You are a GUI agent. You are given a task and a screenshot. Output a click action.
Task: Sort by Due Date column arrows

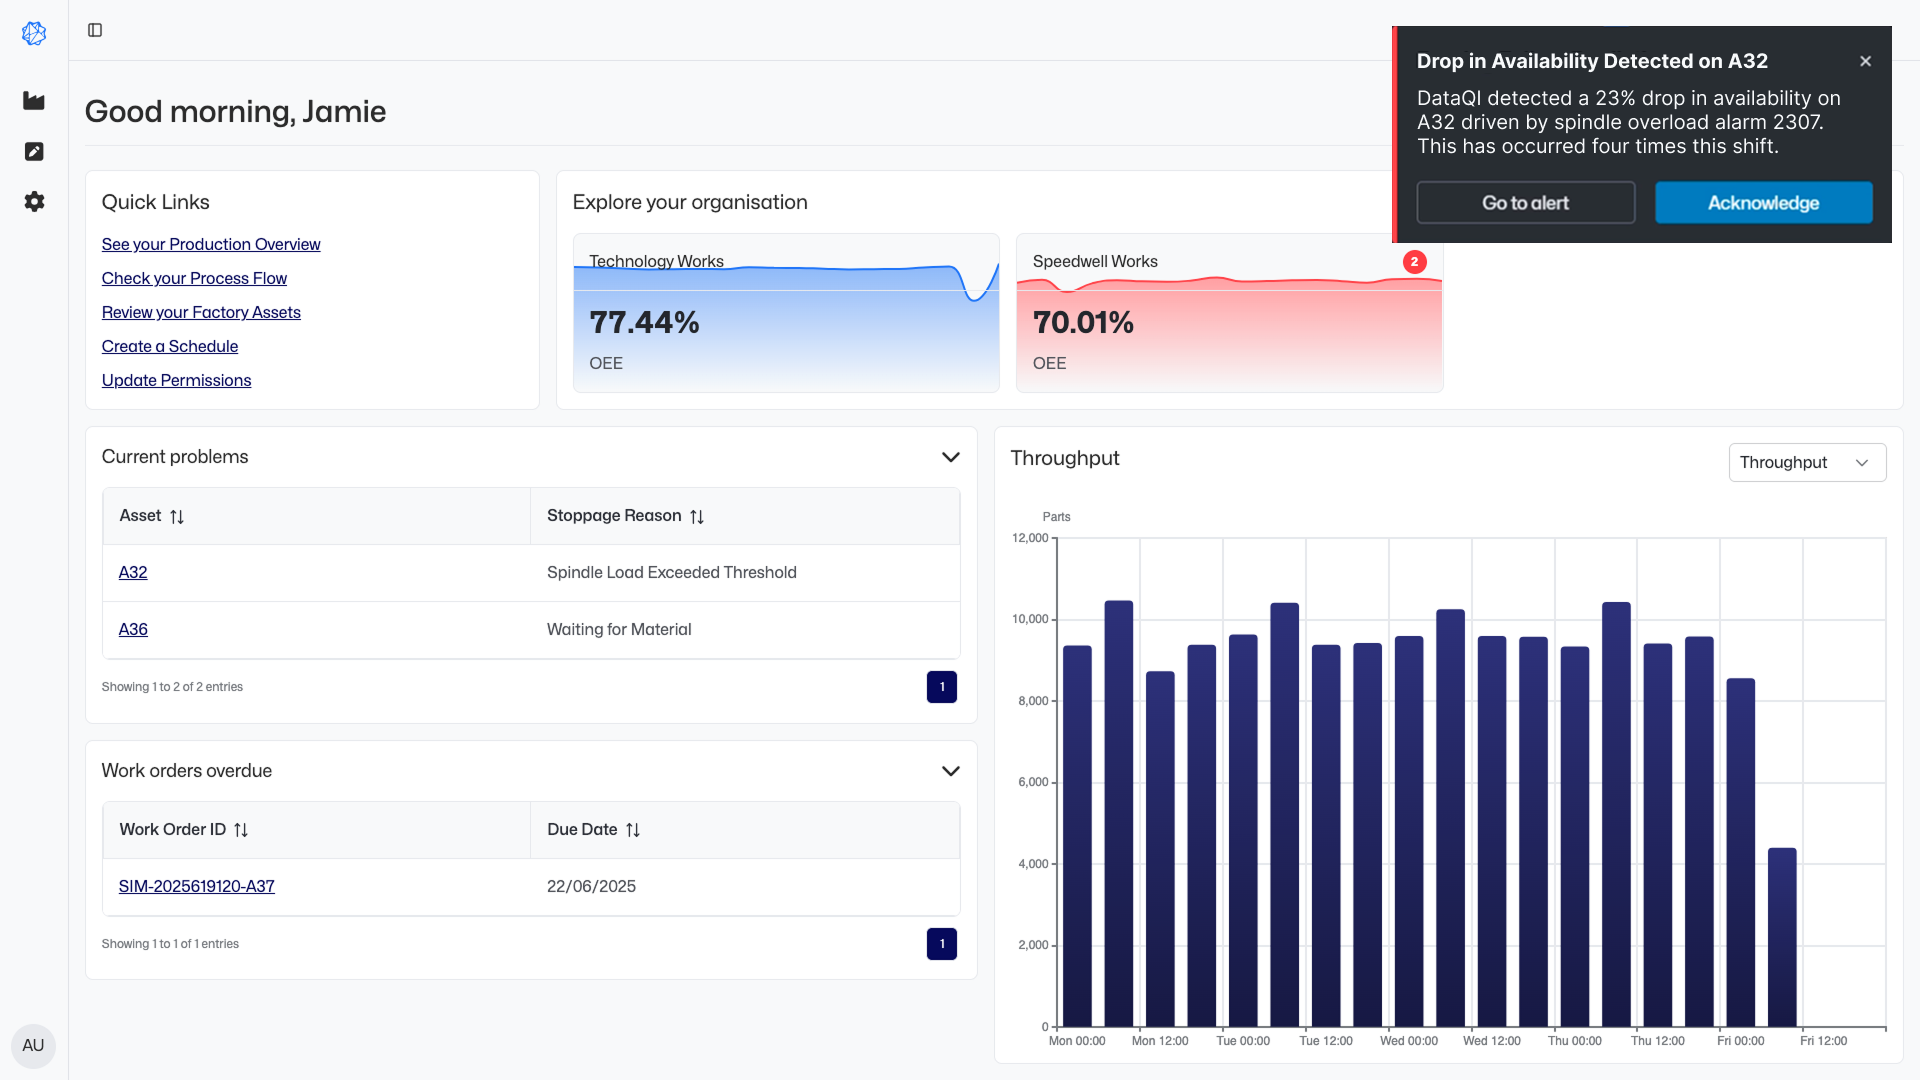(633, 830)
